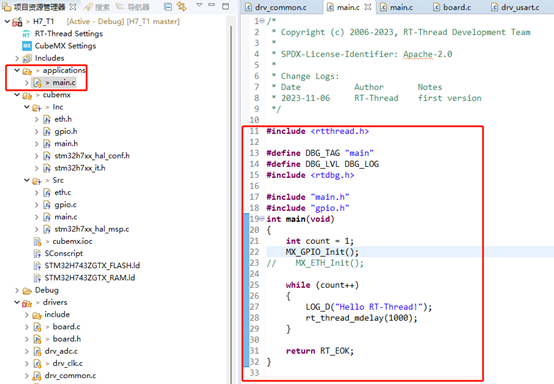Click the stm32h7xx_hal_conf.h file icon
This screenshot has width=554, height=384.
click(47, 156)
